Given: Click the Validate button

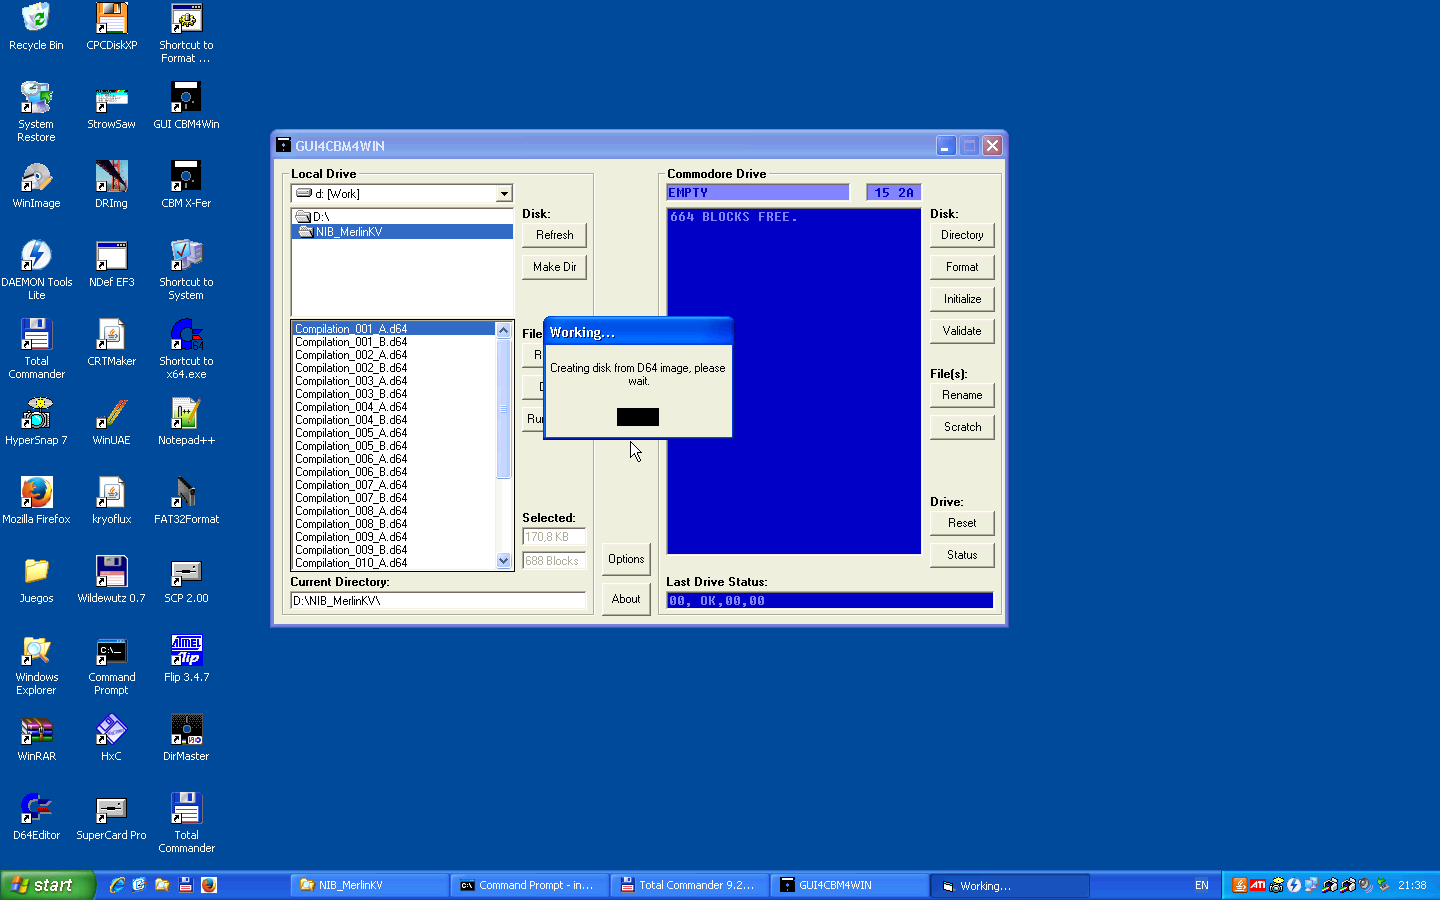Looking at the screenshot, I should pos(962,331).
